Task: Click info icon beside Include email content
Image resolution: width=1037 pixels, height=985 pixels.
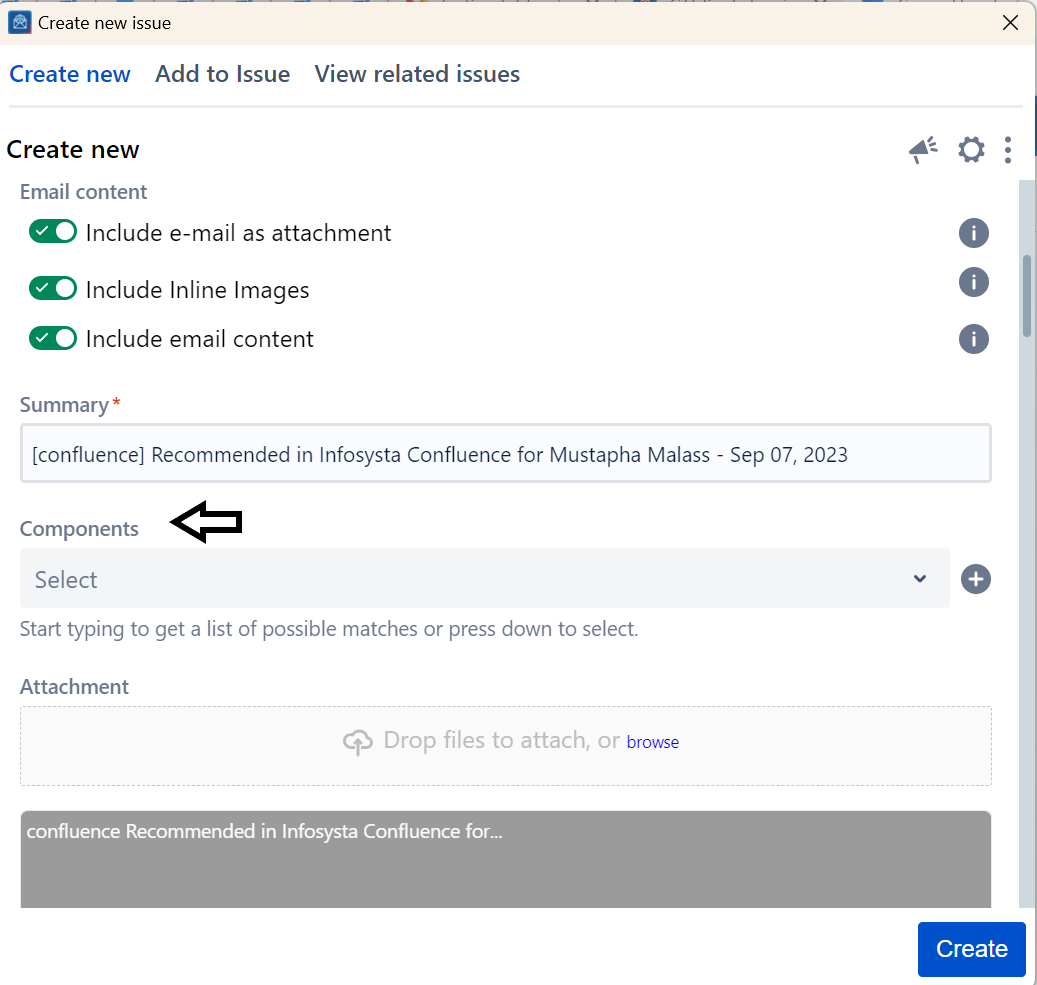Action: click(x=973, y=339)
